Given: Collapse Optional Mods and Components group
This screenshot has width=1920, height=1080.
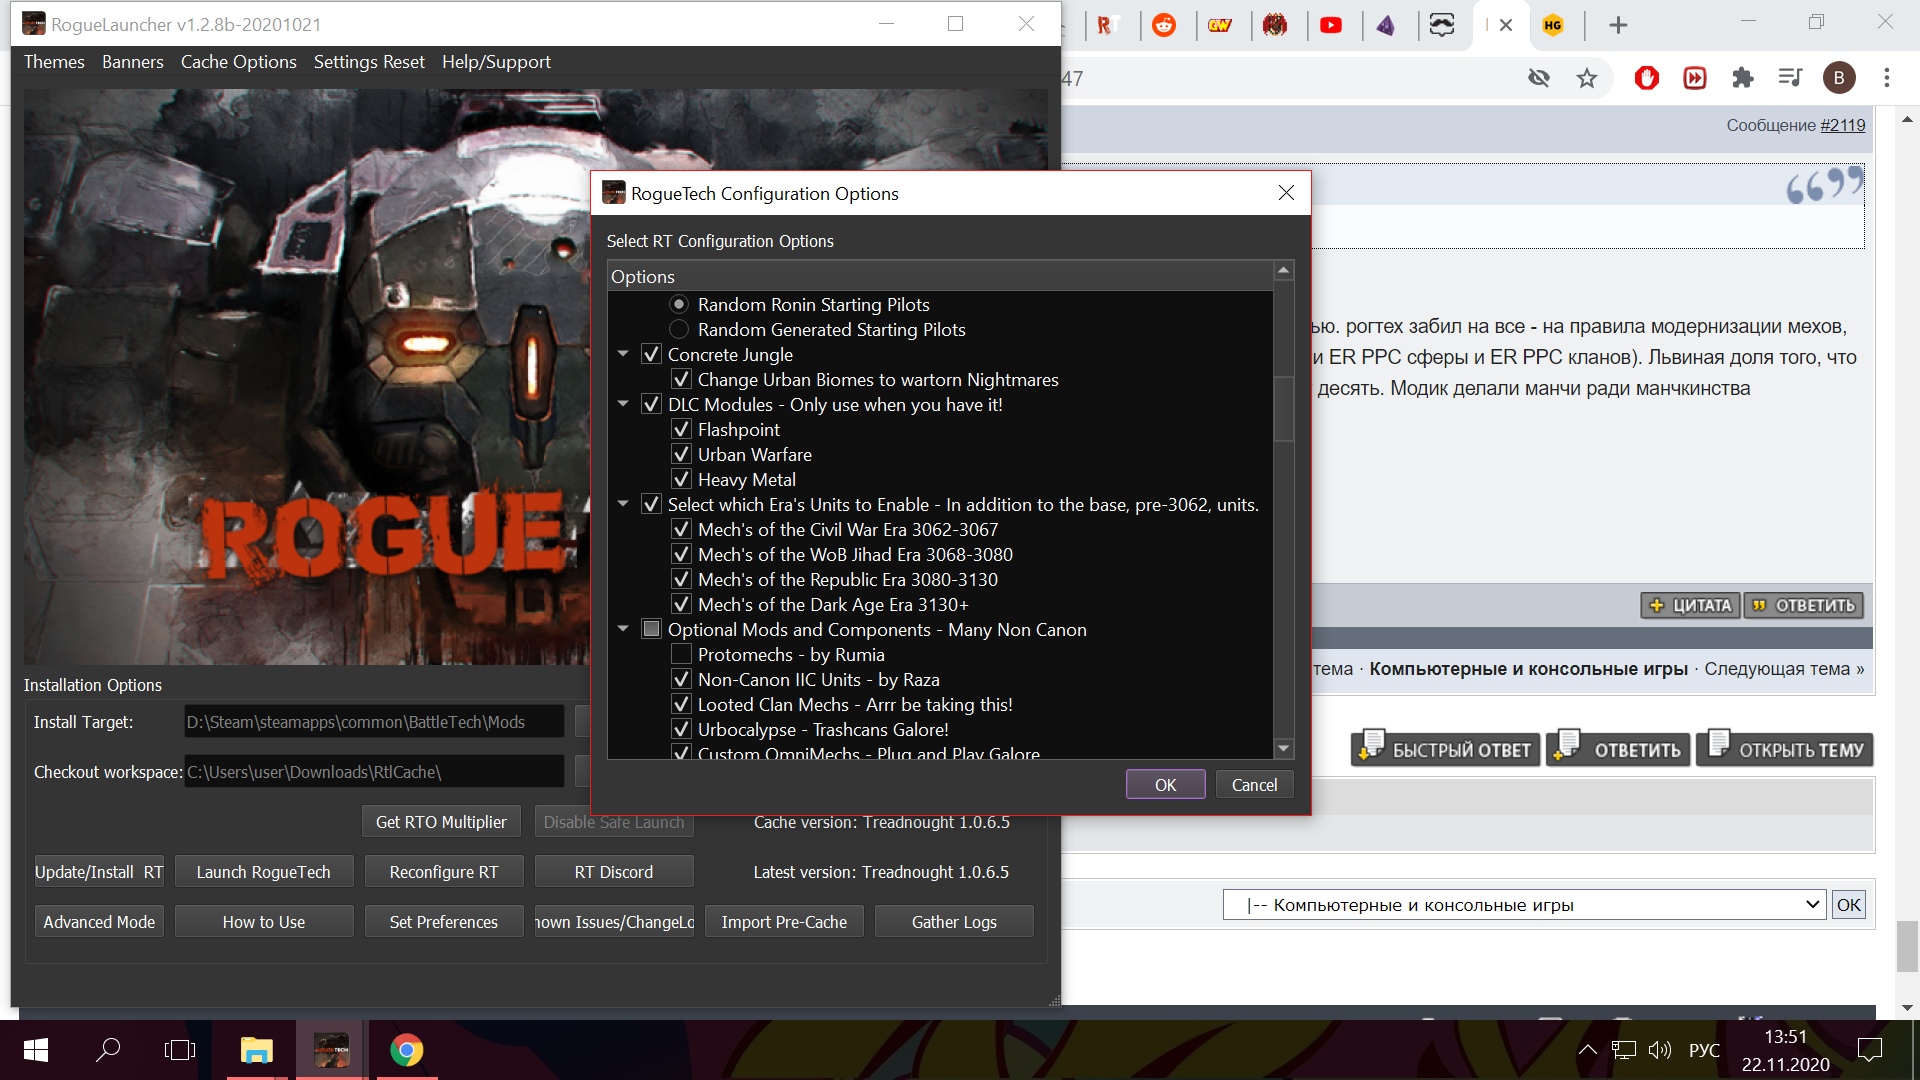Looking at the screenshot, I should click(x=623, y=629).
